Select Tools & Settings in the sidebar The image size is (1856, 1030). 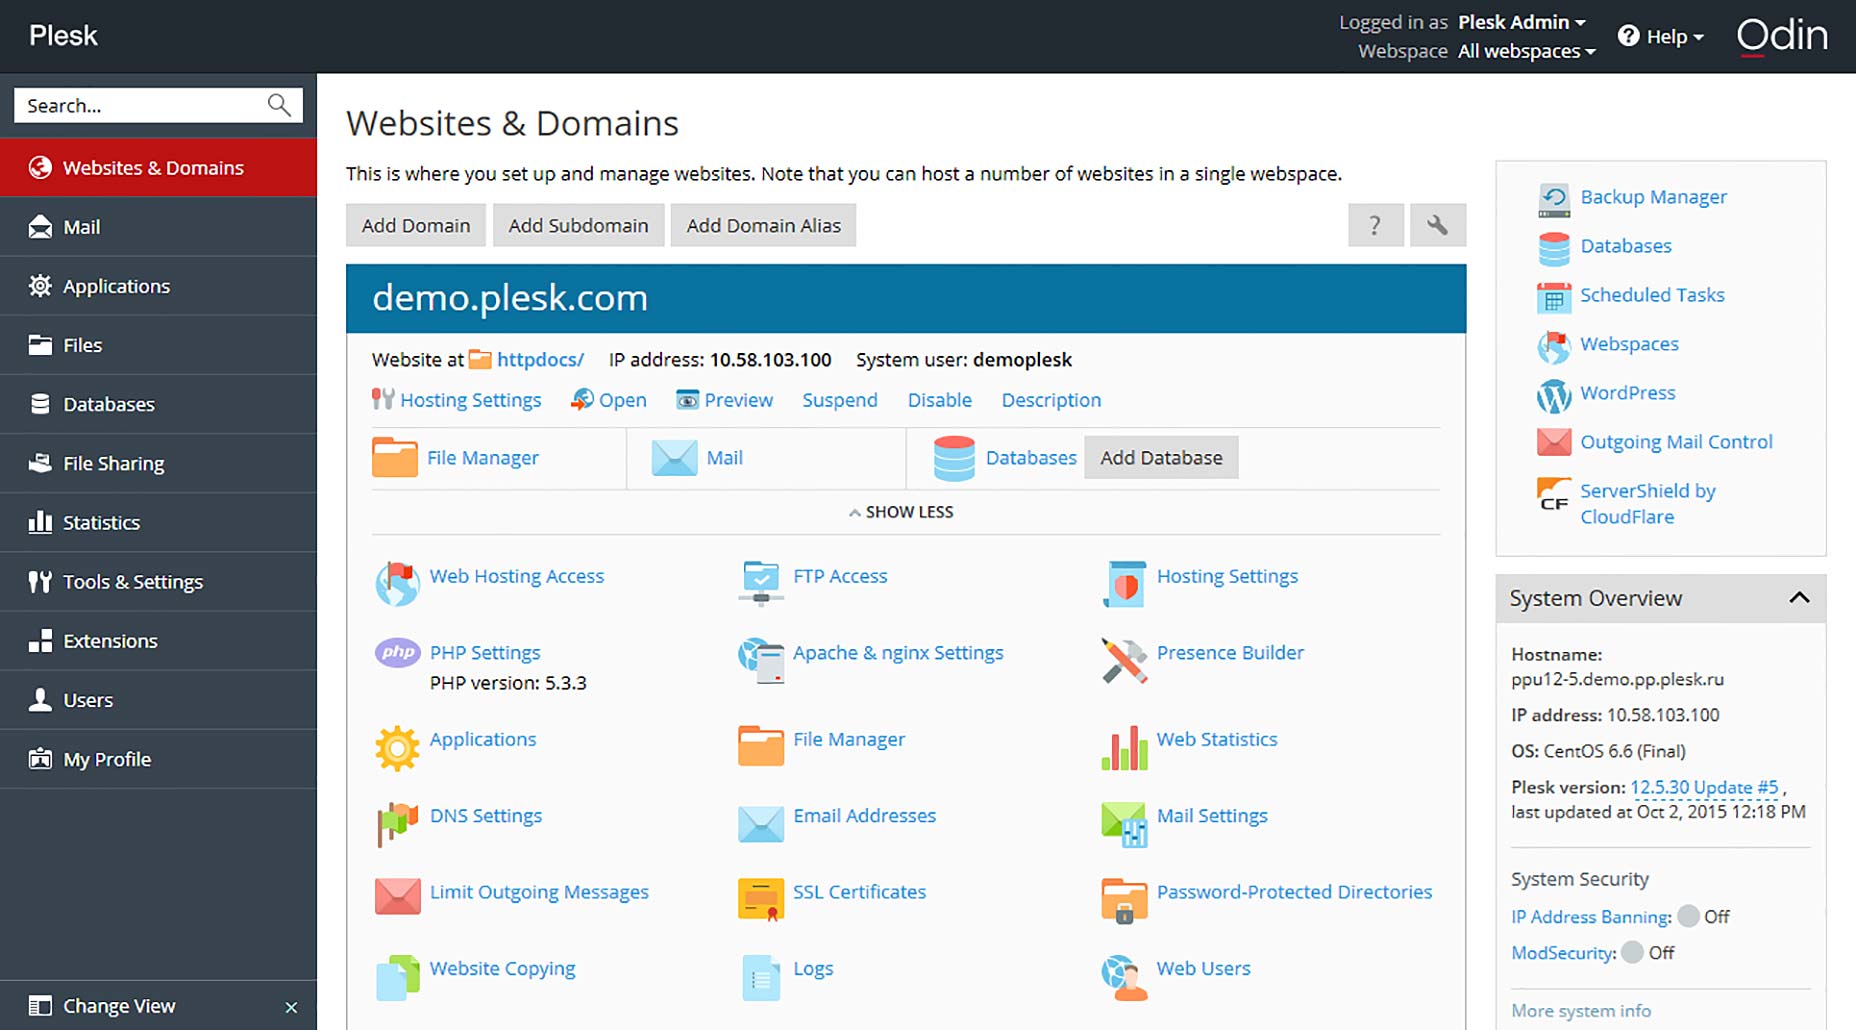click(x=158, y=581)
